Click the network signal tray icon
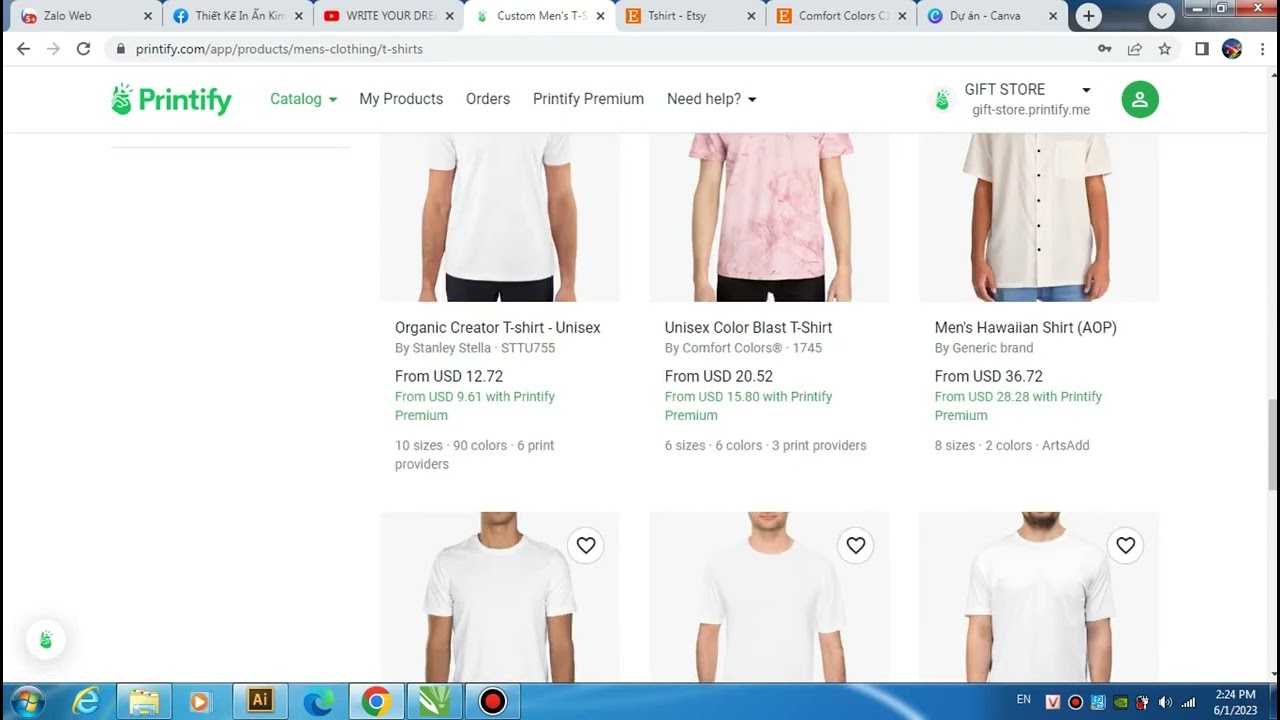The width and height of the screenshot is (1280, 720). (1188, 702)
